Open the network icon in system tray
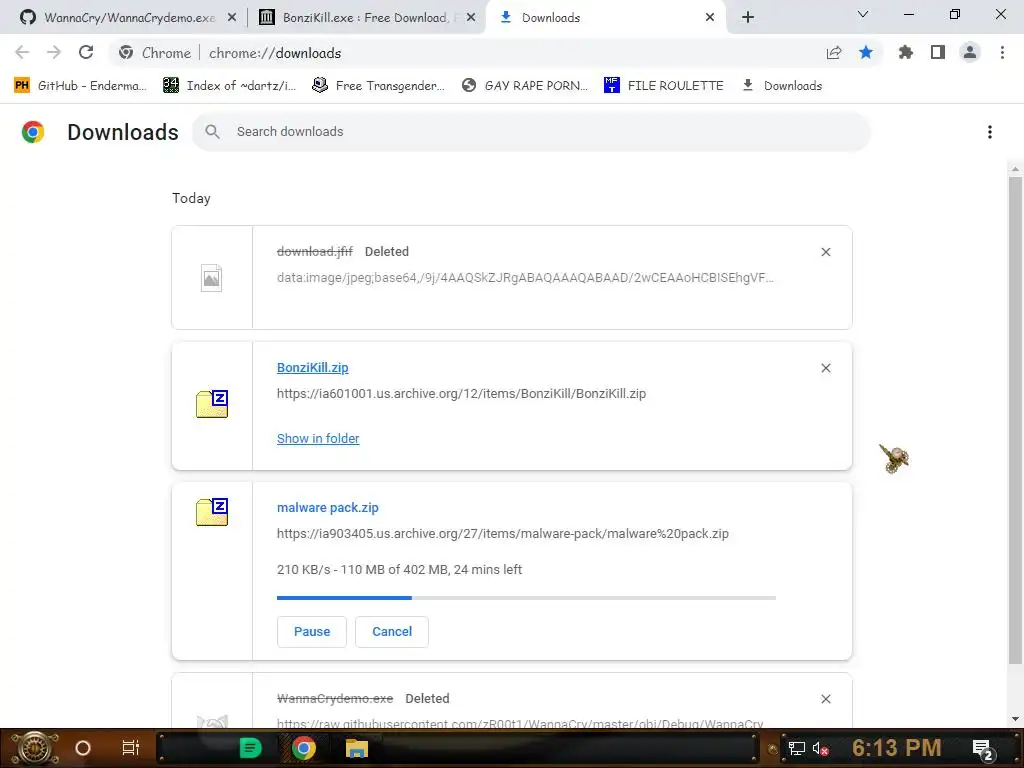 (x=796, y=749)
